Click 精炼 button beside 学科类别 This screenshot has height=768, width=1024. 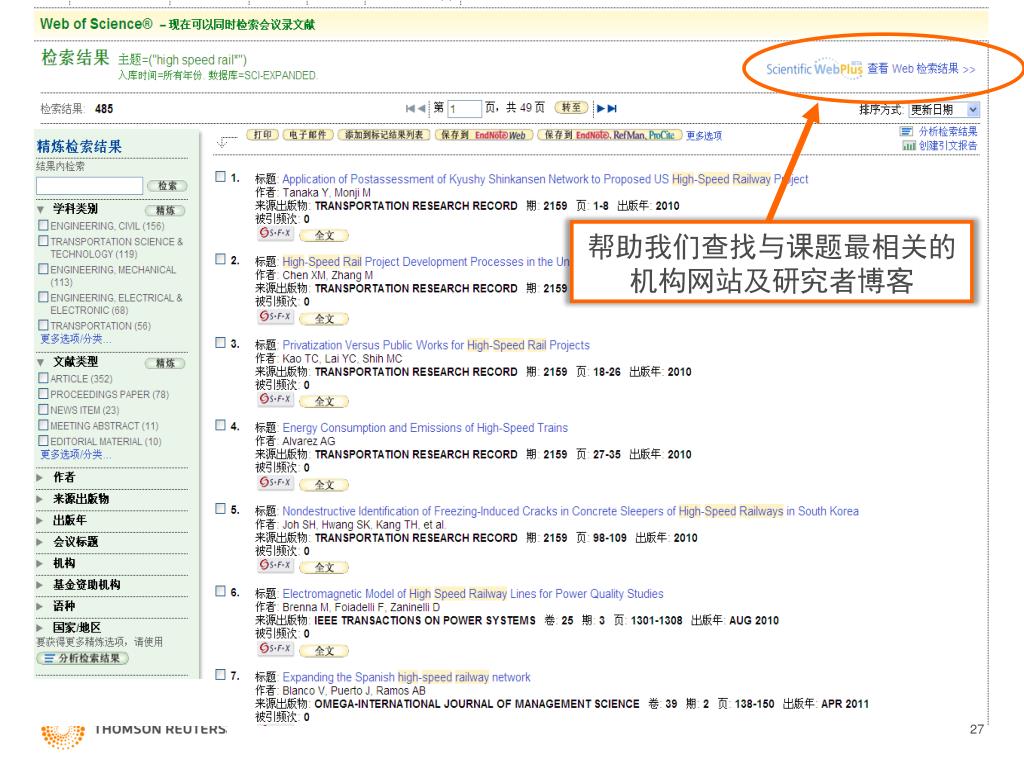click(x=165, y=210)
